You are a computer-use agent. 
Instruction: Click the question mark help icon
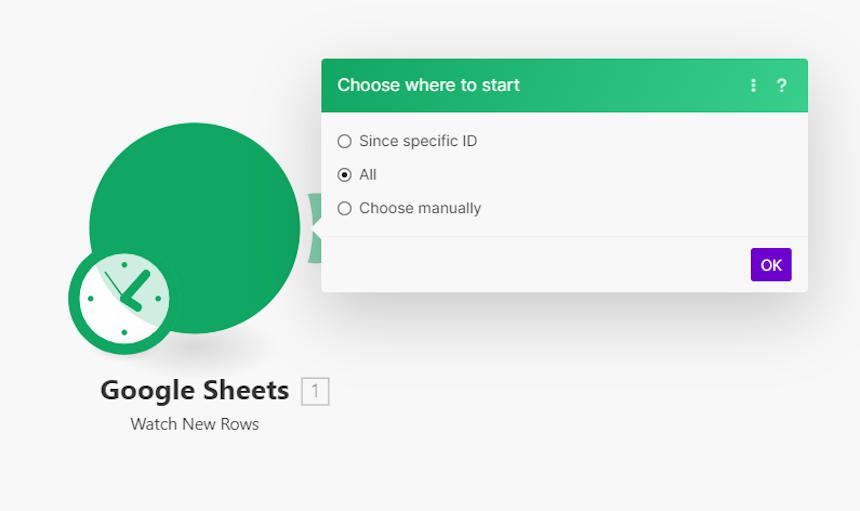click(x=782, y=85)
